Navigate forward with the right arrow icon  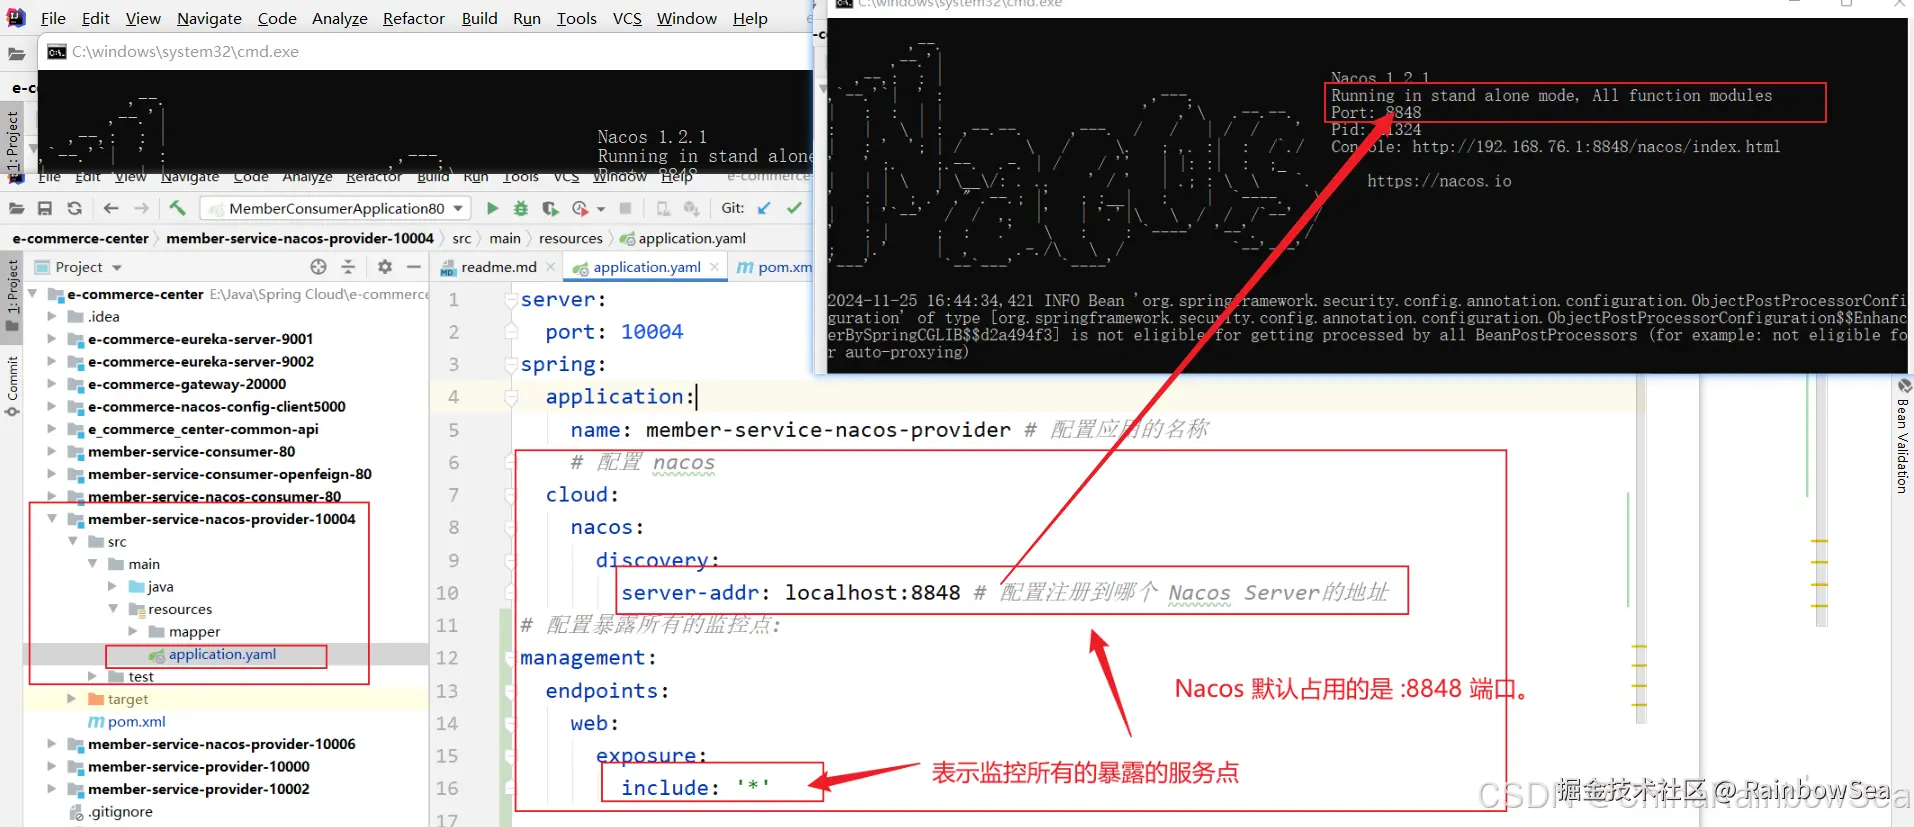141,208
